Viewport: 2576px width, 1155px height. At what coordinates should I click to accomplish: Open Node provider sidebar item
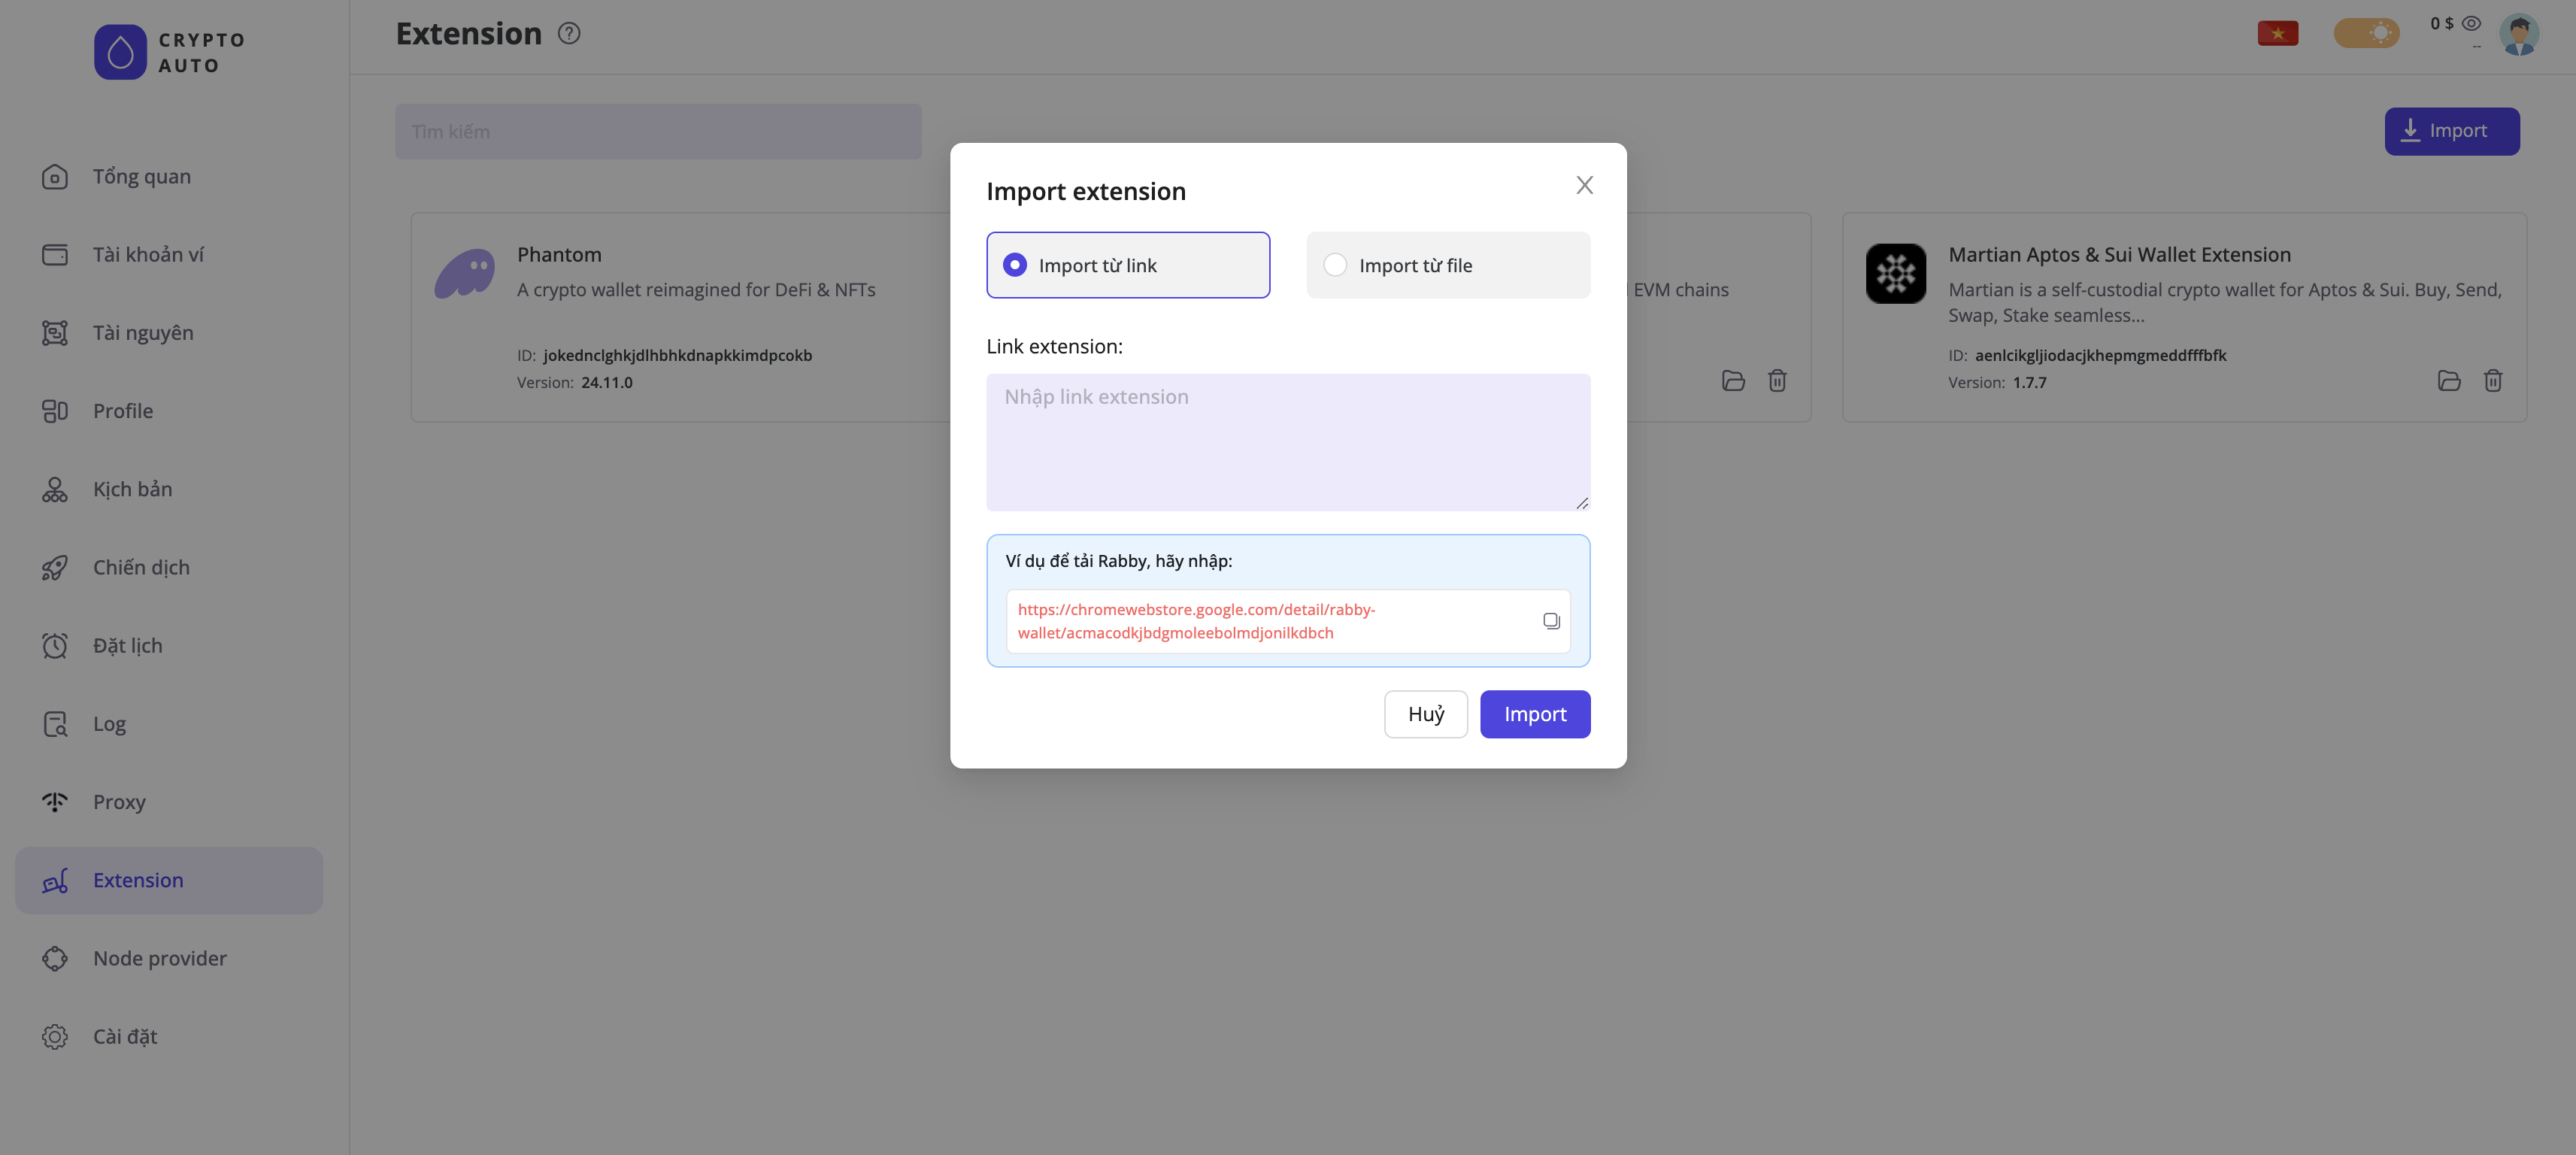point(159,958)
